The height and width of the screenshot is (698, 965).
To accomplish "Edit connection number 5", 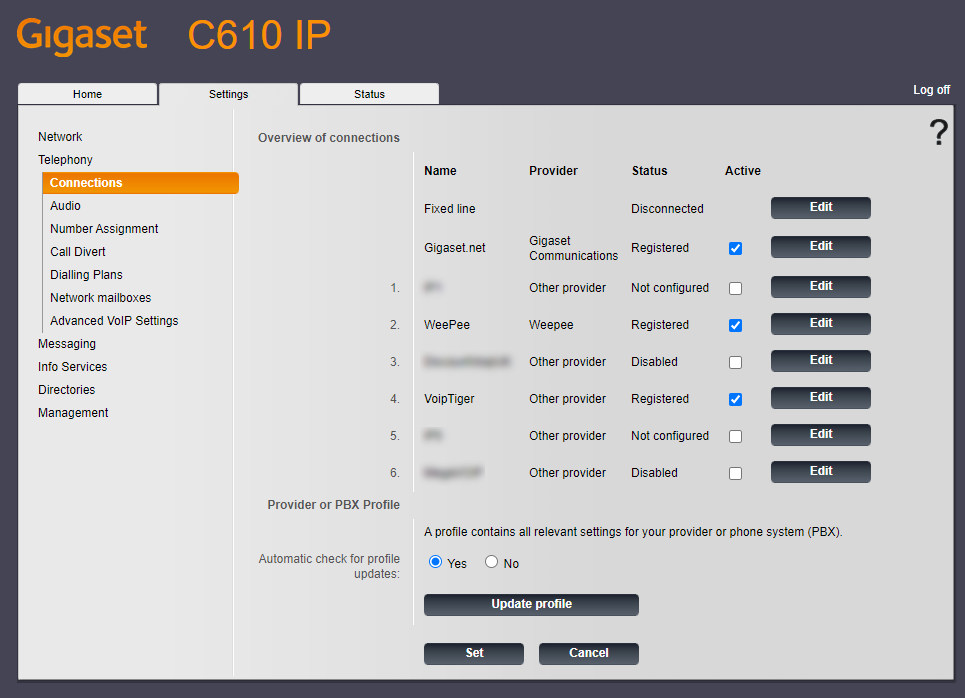I will pos(820,434).
